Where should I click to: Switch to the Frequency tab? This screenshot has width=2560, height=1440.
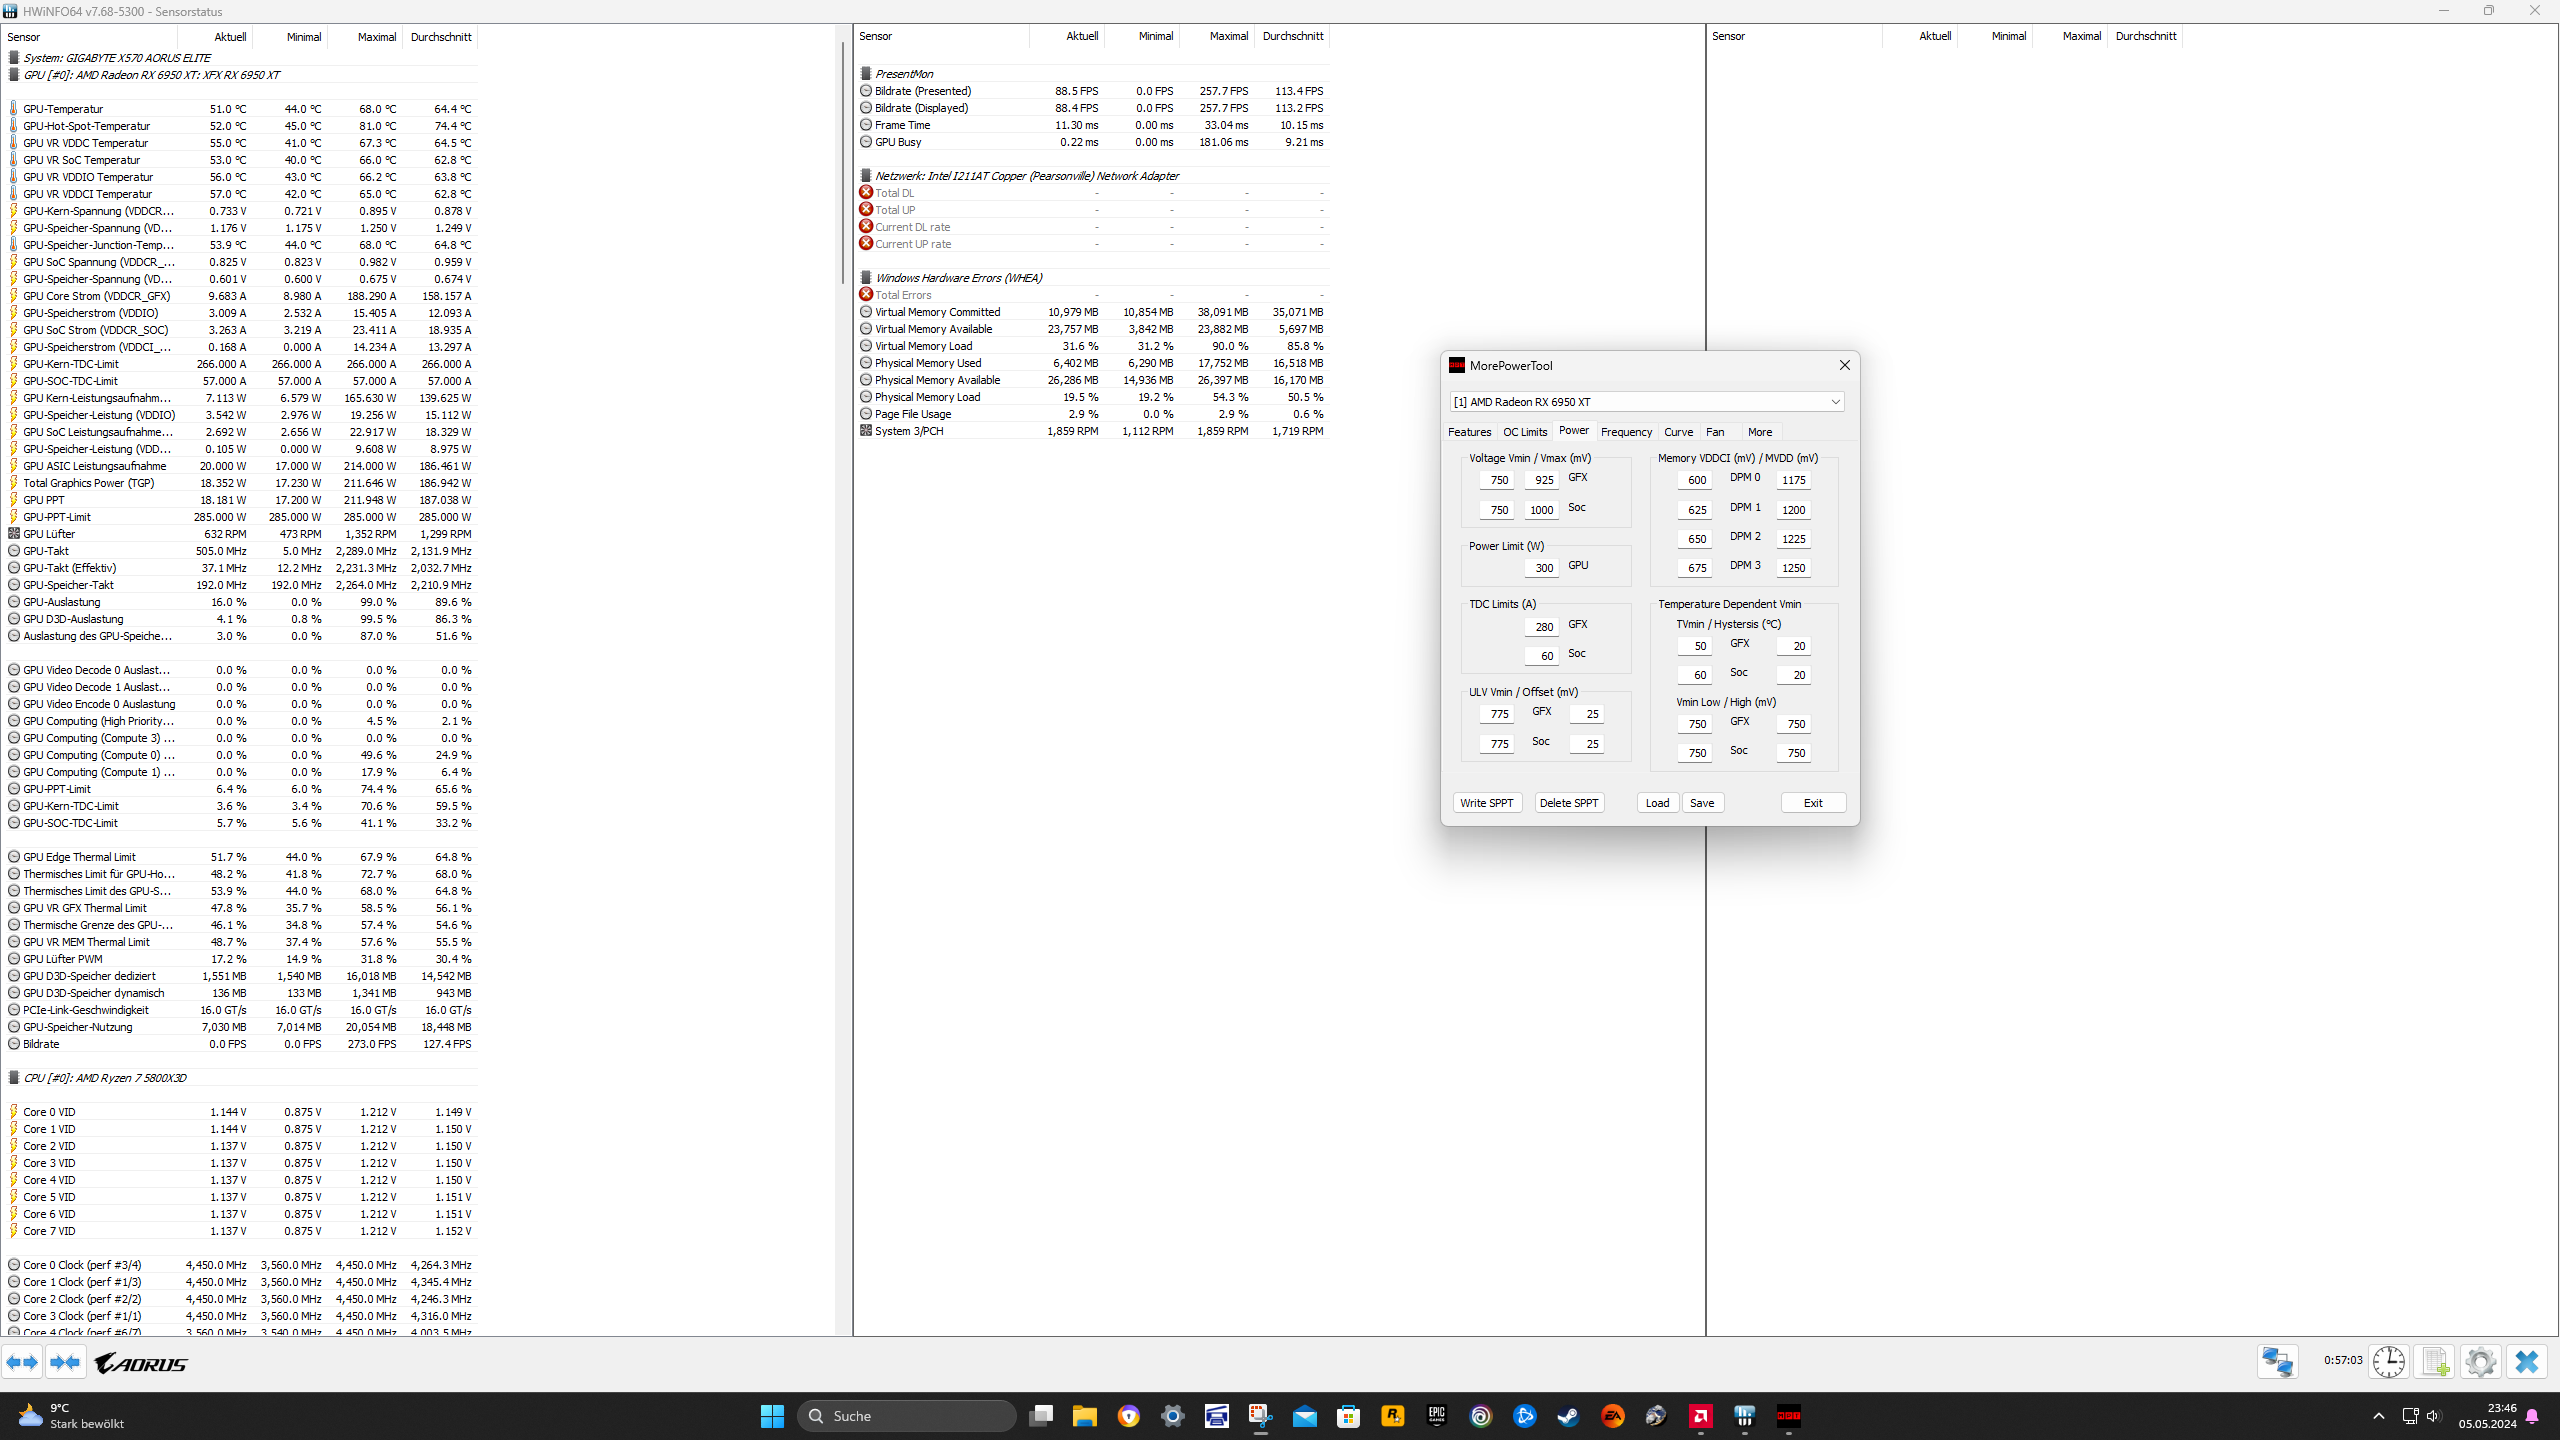point(1625,432)
